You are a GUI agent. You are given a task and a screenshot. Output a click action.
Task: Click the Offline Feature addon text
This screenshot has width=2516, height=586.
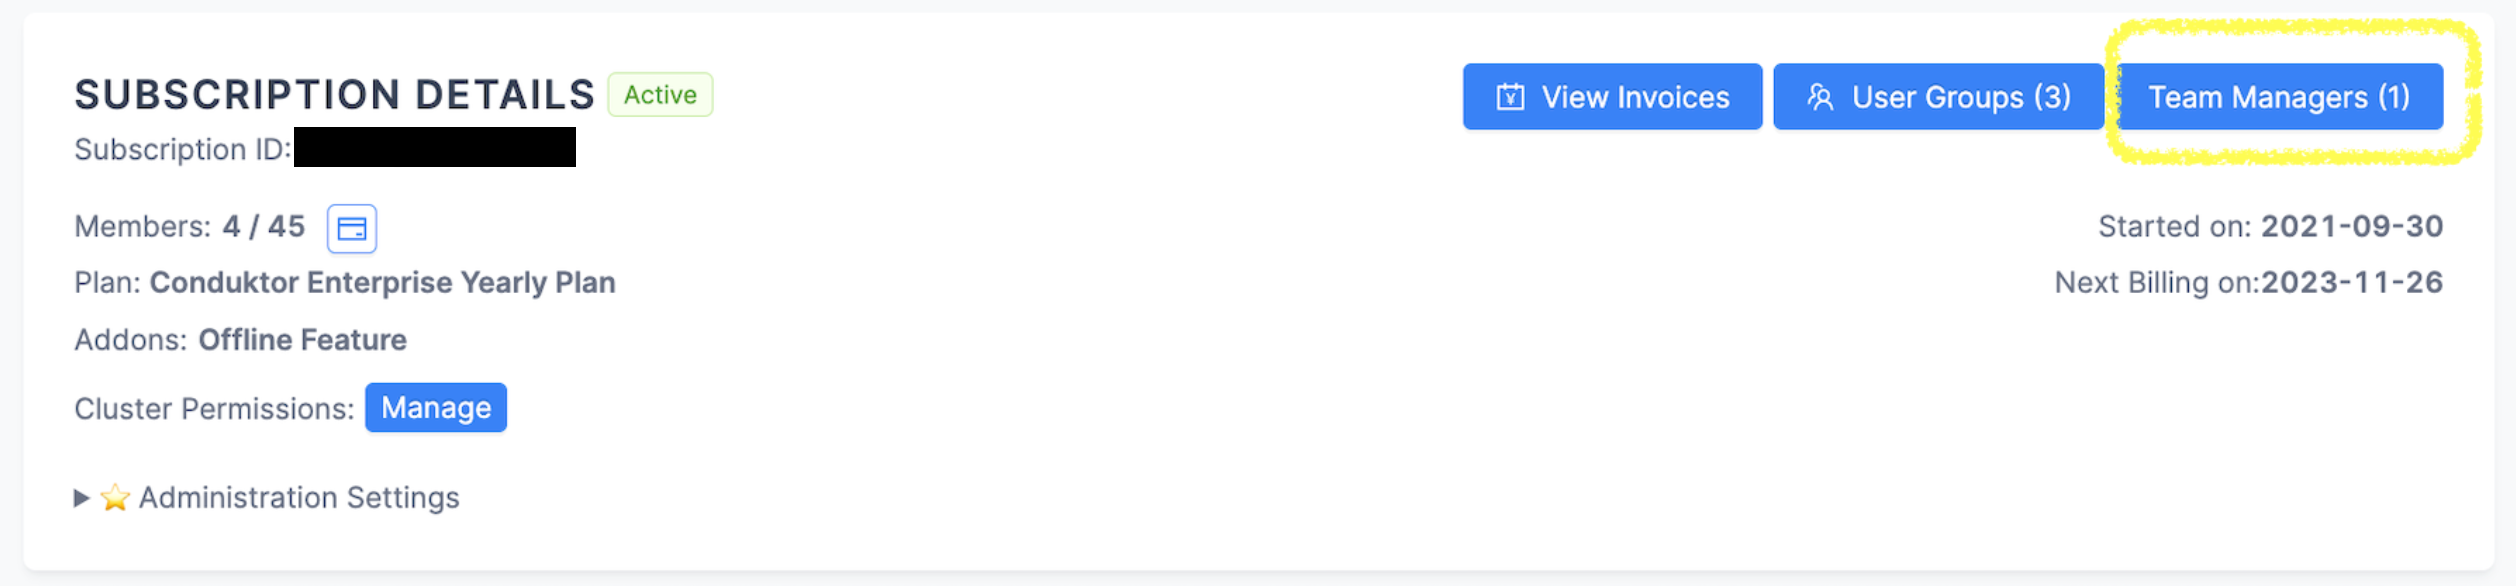(302, 340)
